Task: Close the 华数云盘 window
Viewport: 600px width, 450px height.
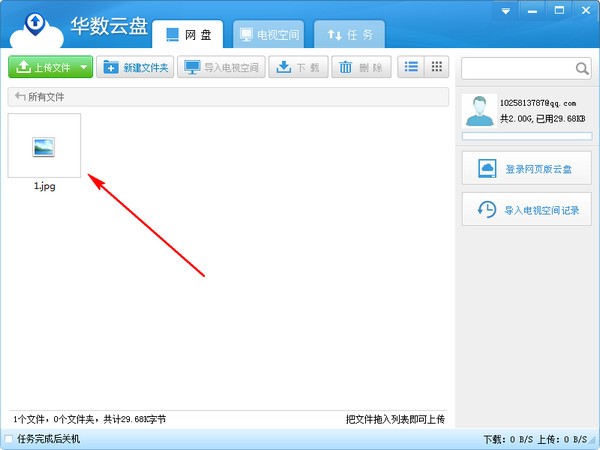Action: tap(586, 10)
